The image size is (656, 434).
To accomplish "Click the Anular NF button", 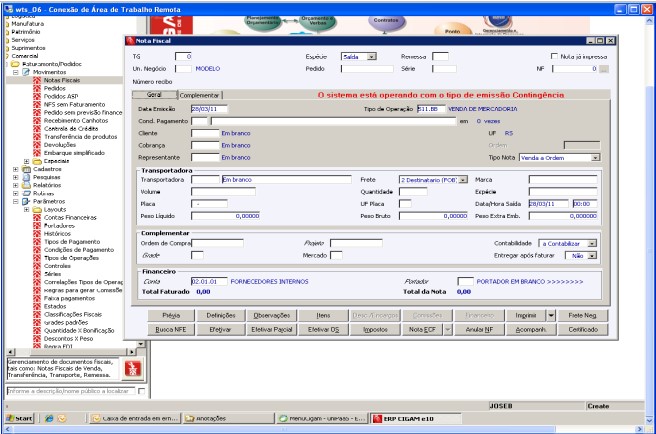I will (479, 330).
